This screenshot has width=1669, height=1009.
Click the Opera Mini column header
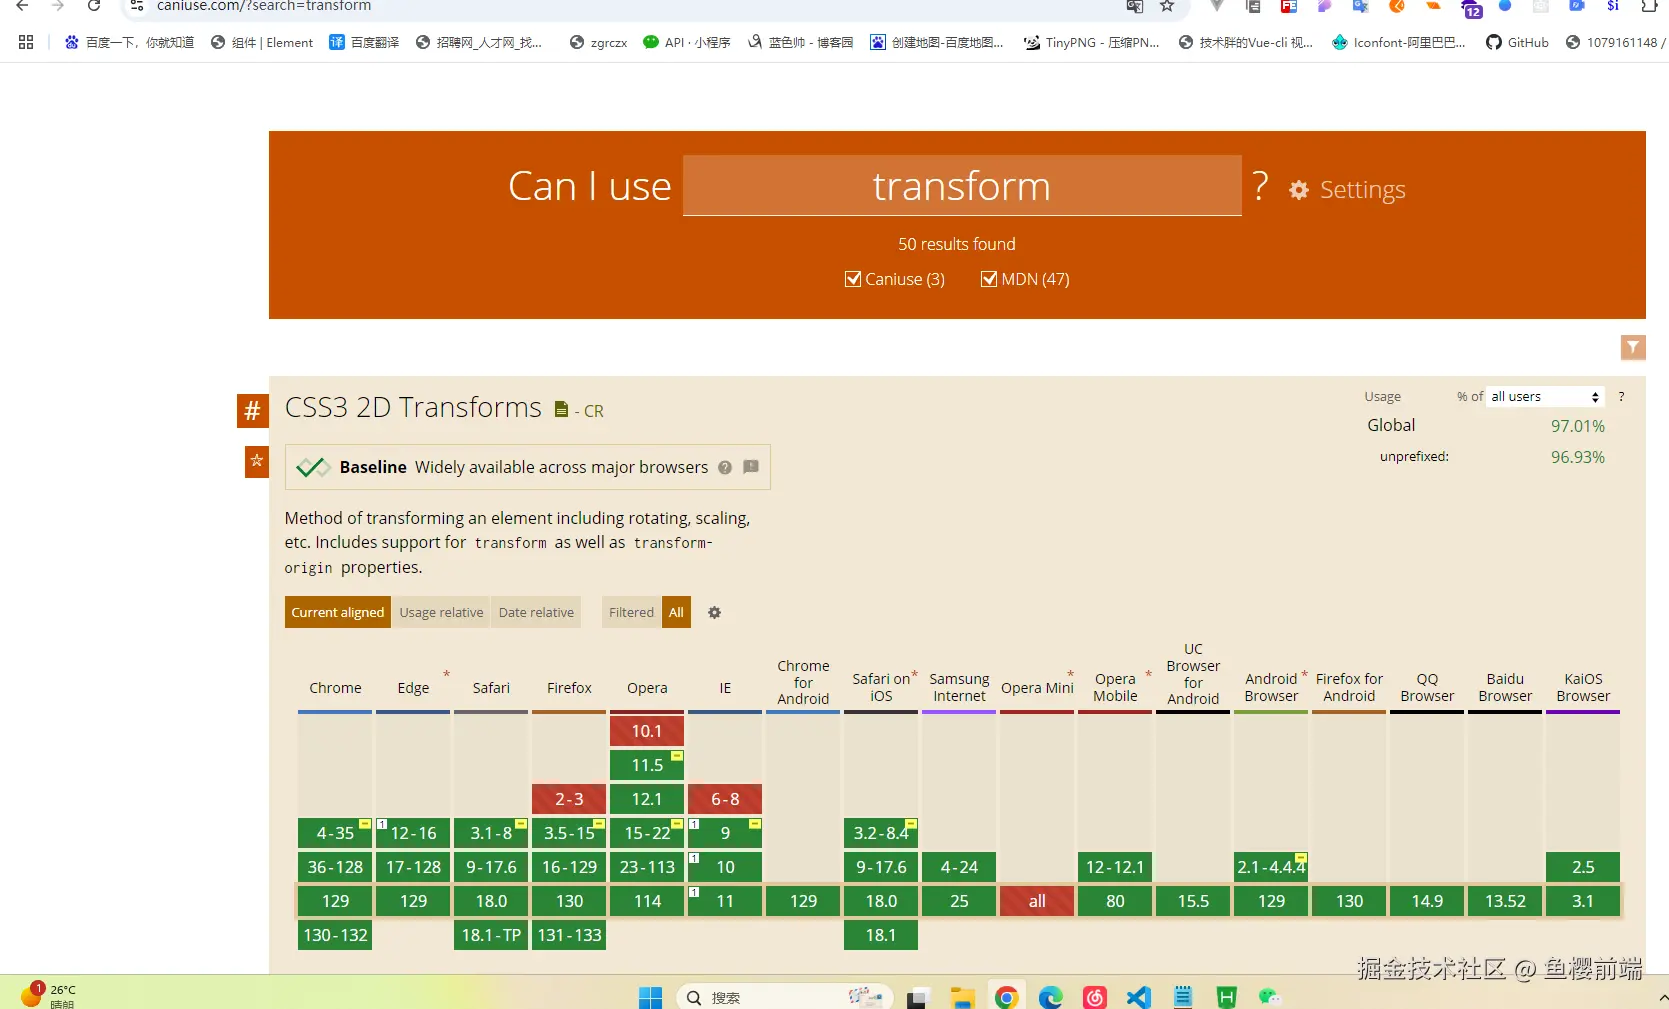click(x=1037, y=688)
